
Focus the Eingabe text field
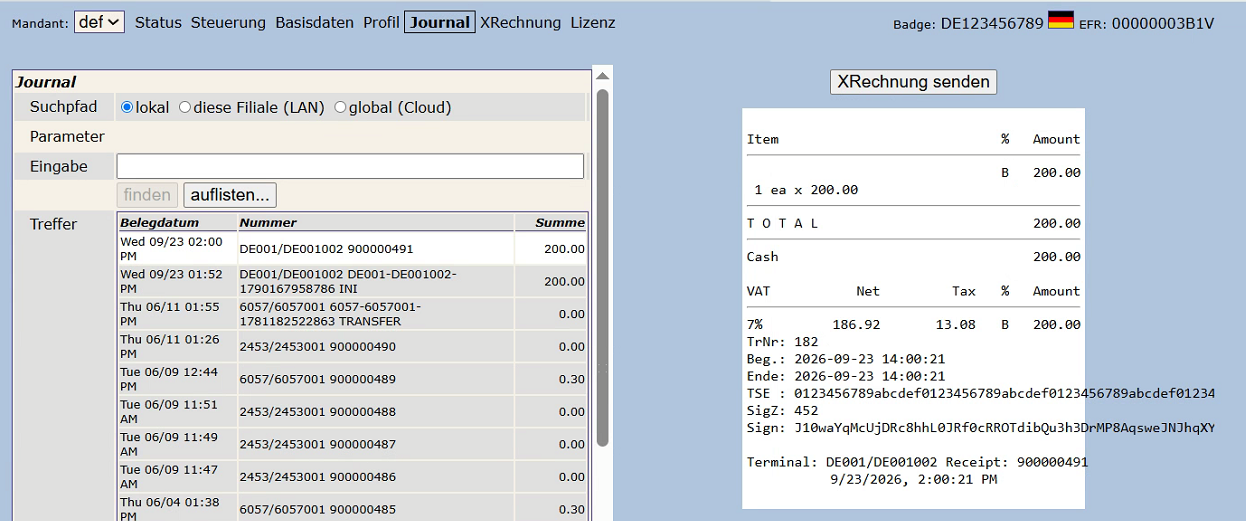[350, 166]
